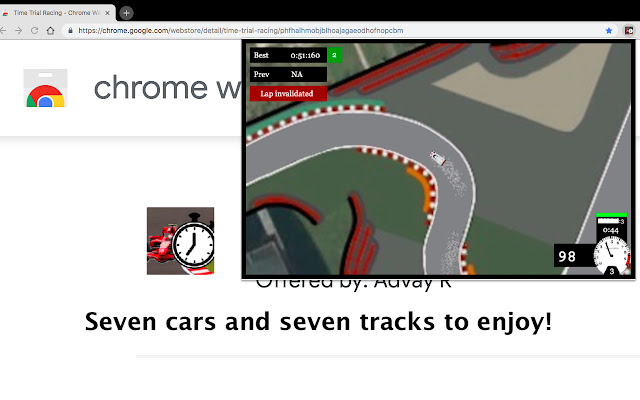Click the Chrome Web Store logo

click(45, 88)
